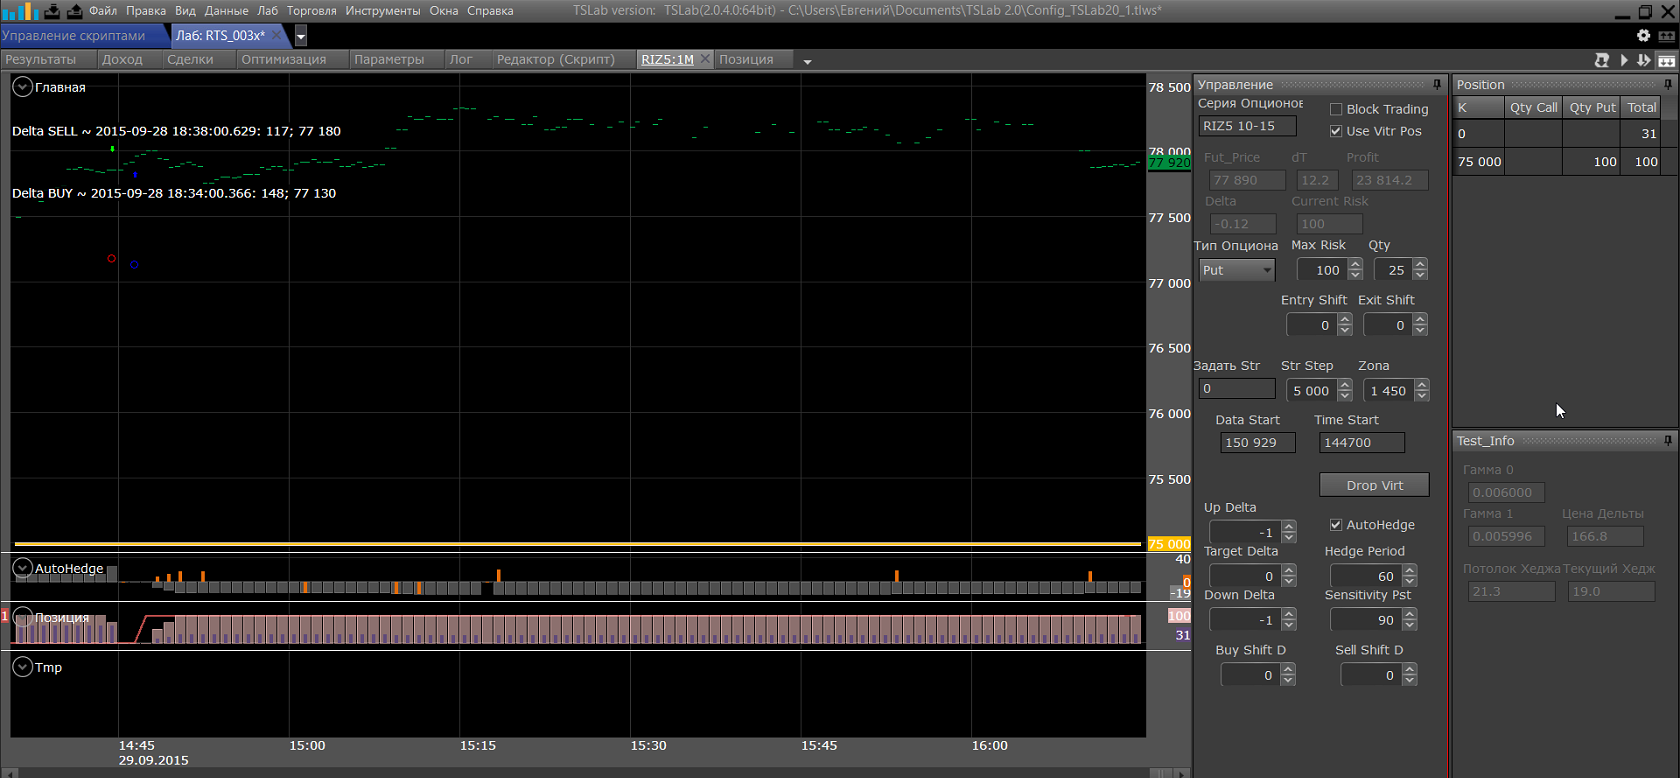
Task: Collapse the AutoHedge chart pane
Action: [x=22, y=568]
